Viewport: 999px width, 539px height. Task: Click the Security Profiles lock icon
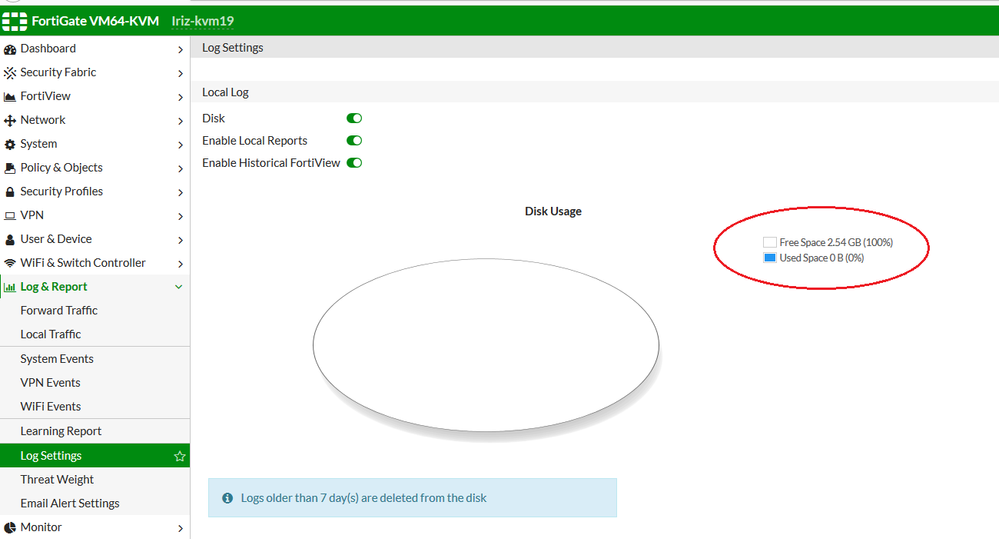tap(10, 192)
